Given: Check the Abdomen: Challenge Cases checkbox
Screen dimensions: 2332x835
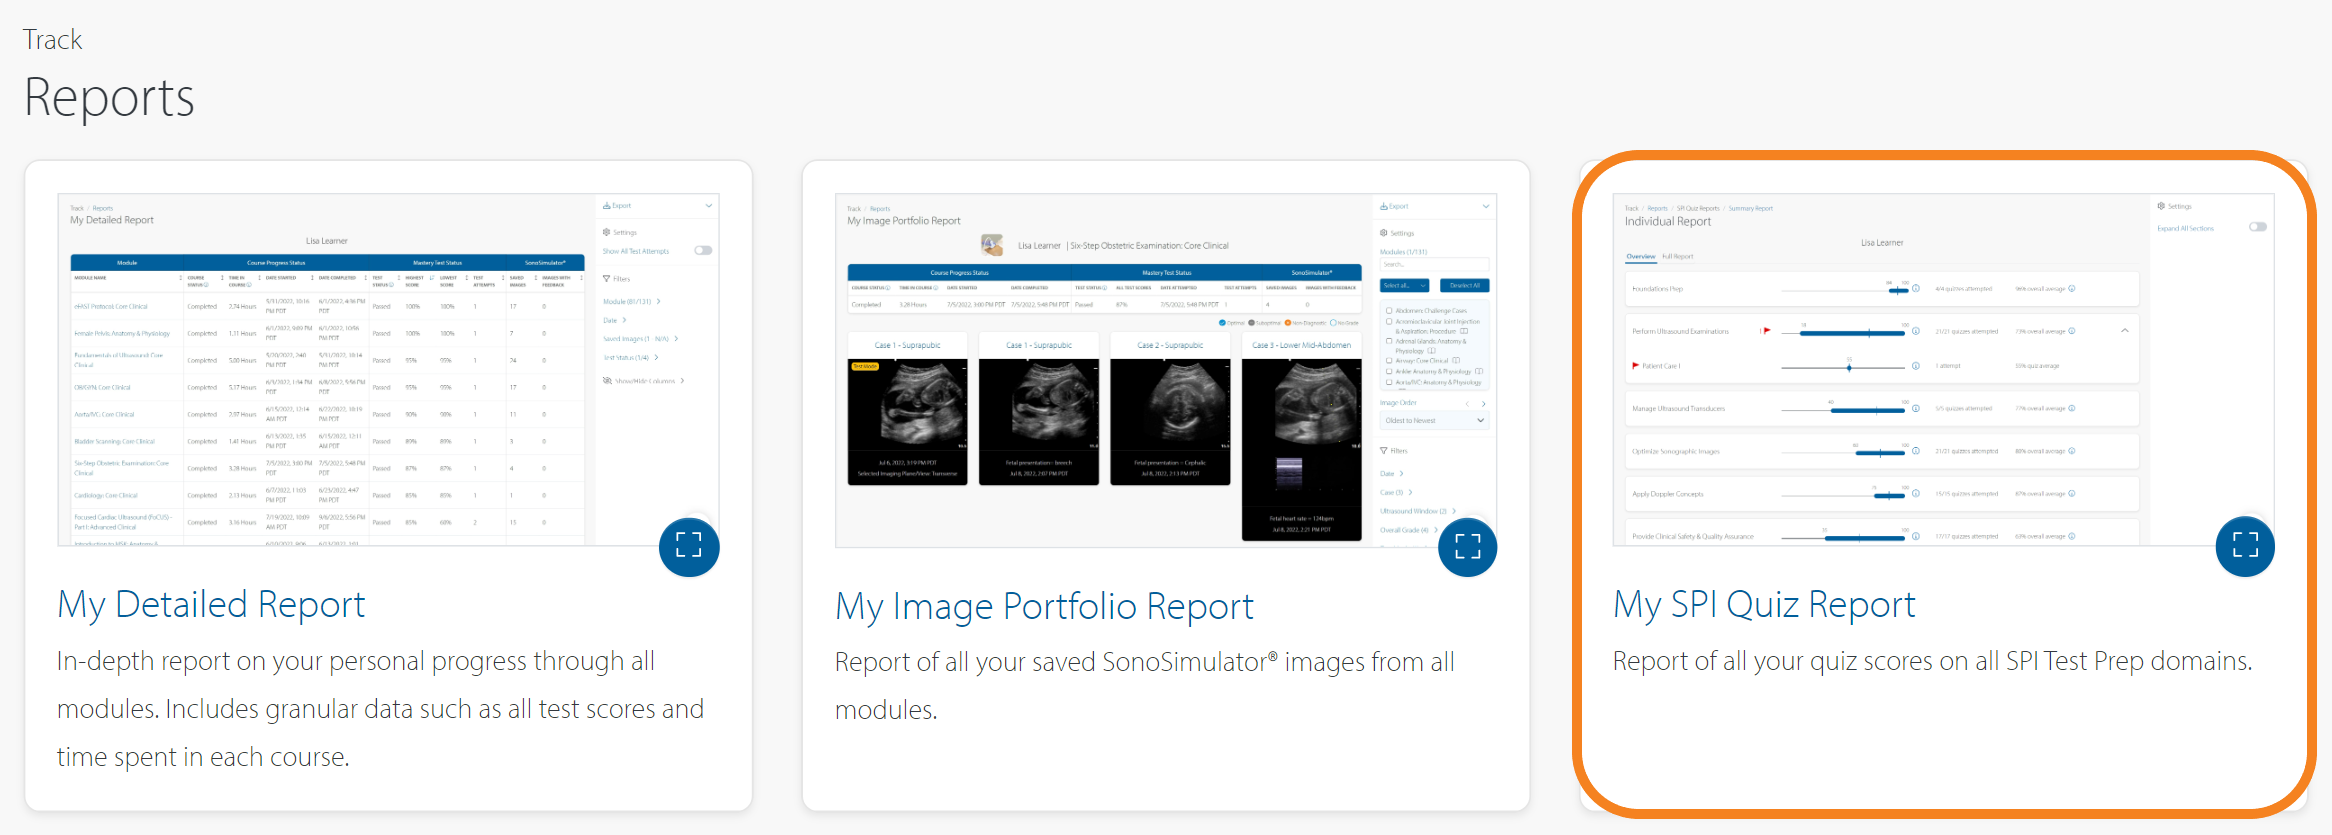Looking at the screenshot, I should coord(1389,311).
